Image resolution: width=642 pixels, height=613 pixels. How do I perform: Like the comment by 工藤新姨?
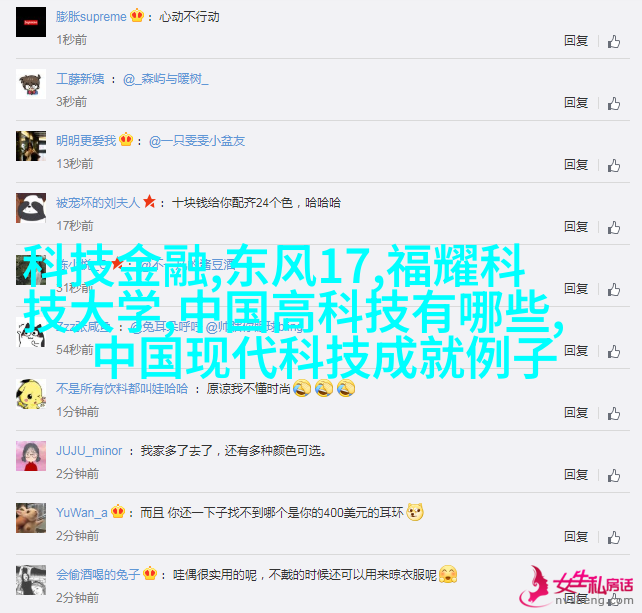coord(613,104)
